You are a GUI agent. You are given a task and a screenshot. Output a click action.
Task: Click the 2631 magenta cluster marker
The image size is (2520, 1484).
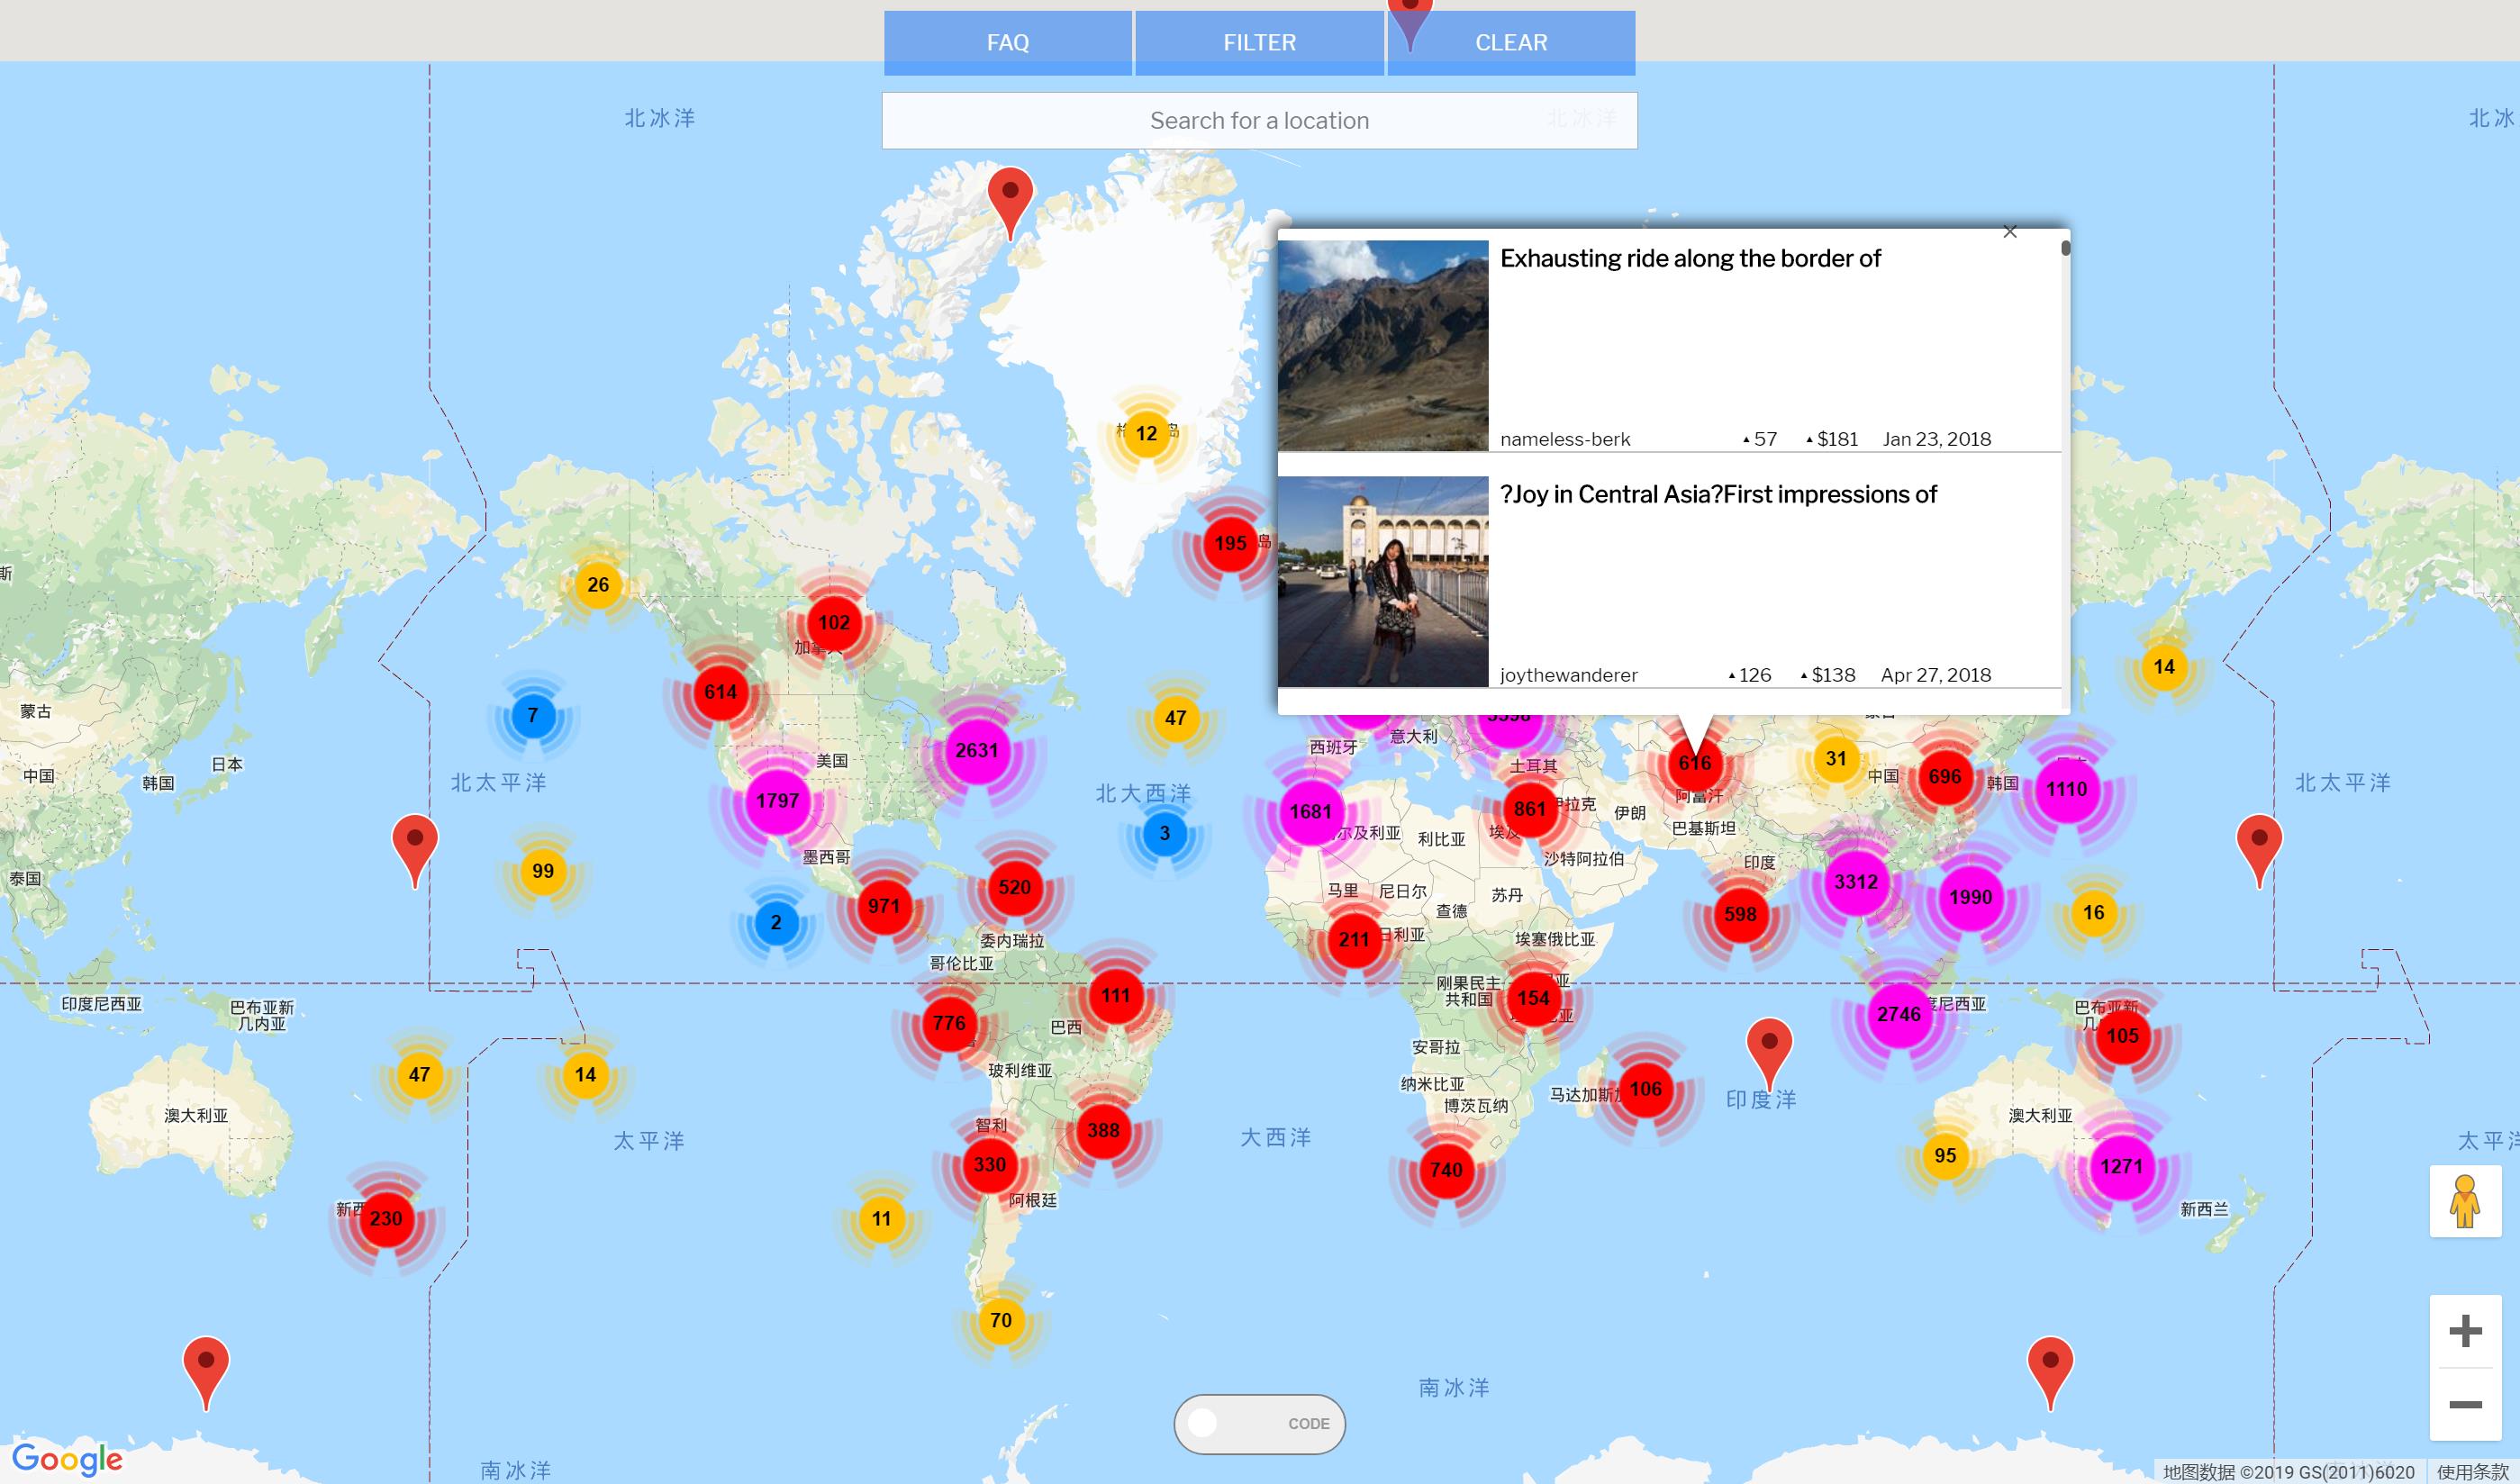click(976, 751)
